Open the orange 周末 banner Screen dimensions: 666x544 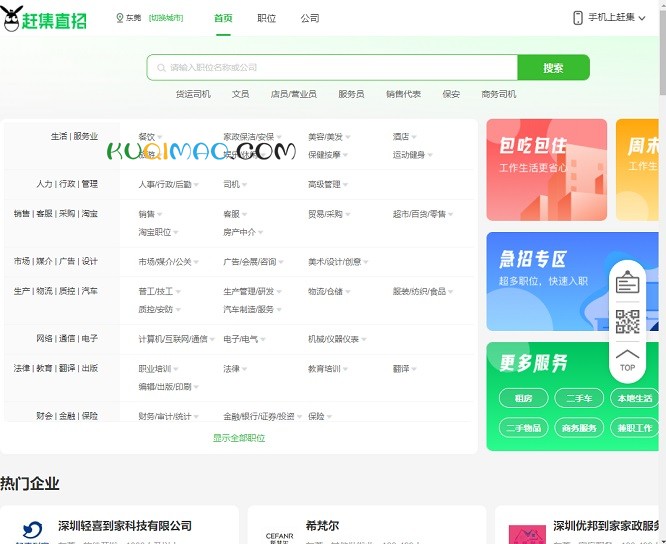pos(637,170)
